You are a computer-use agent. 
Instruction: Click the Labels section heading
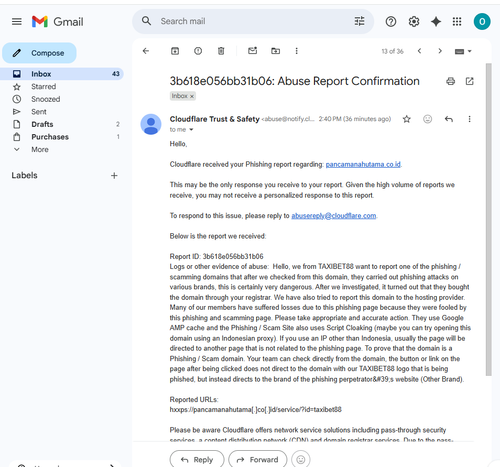click(x=24, y=175)
